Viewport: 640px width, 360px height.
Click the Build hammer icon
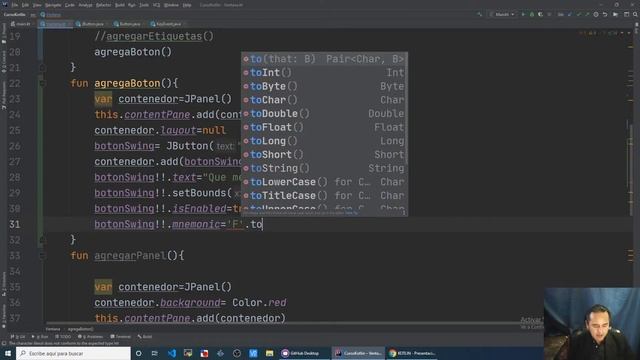[480, 14]
